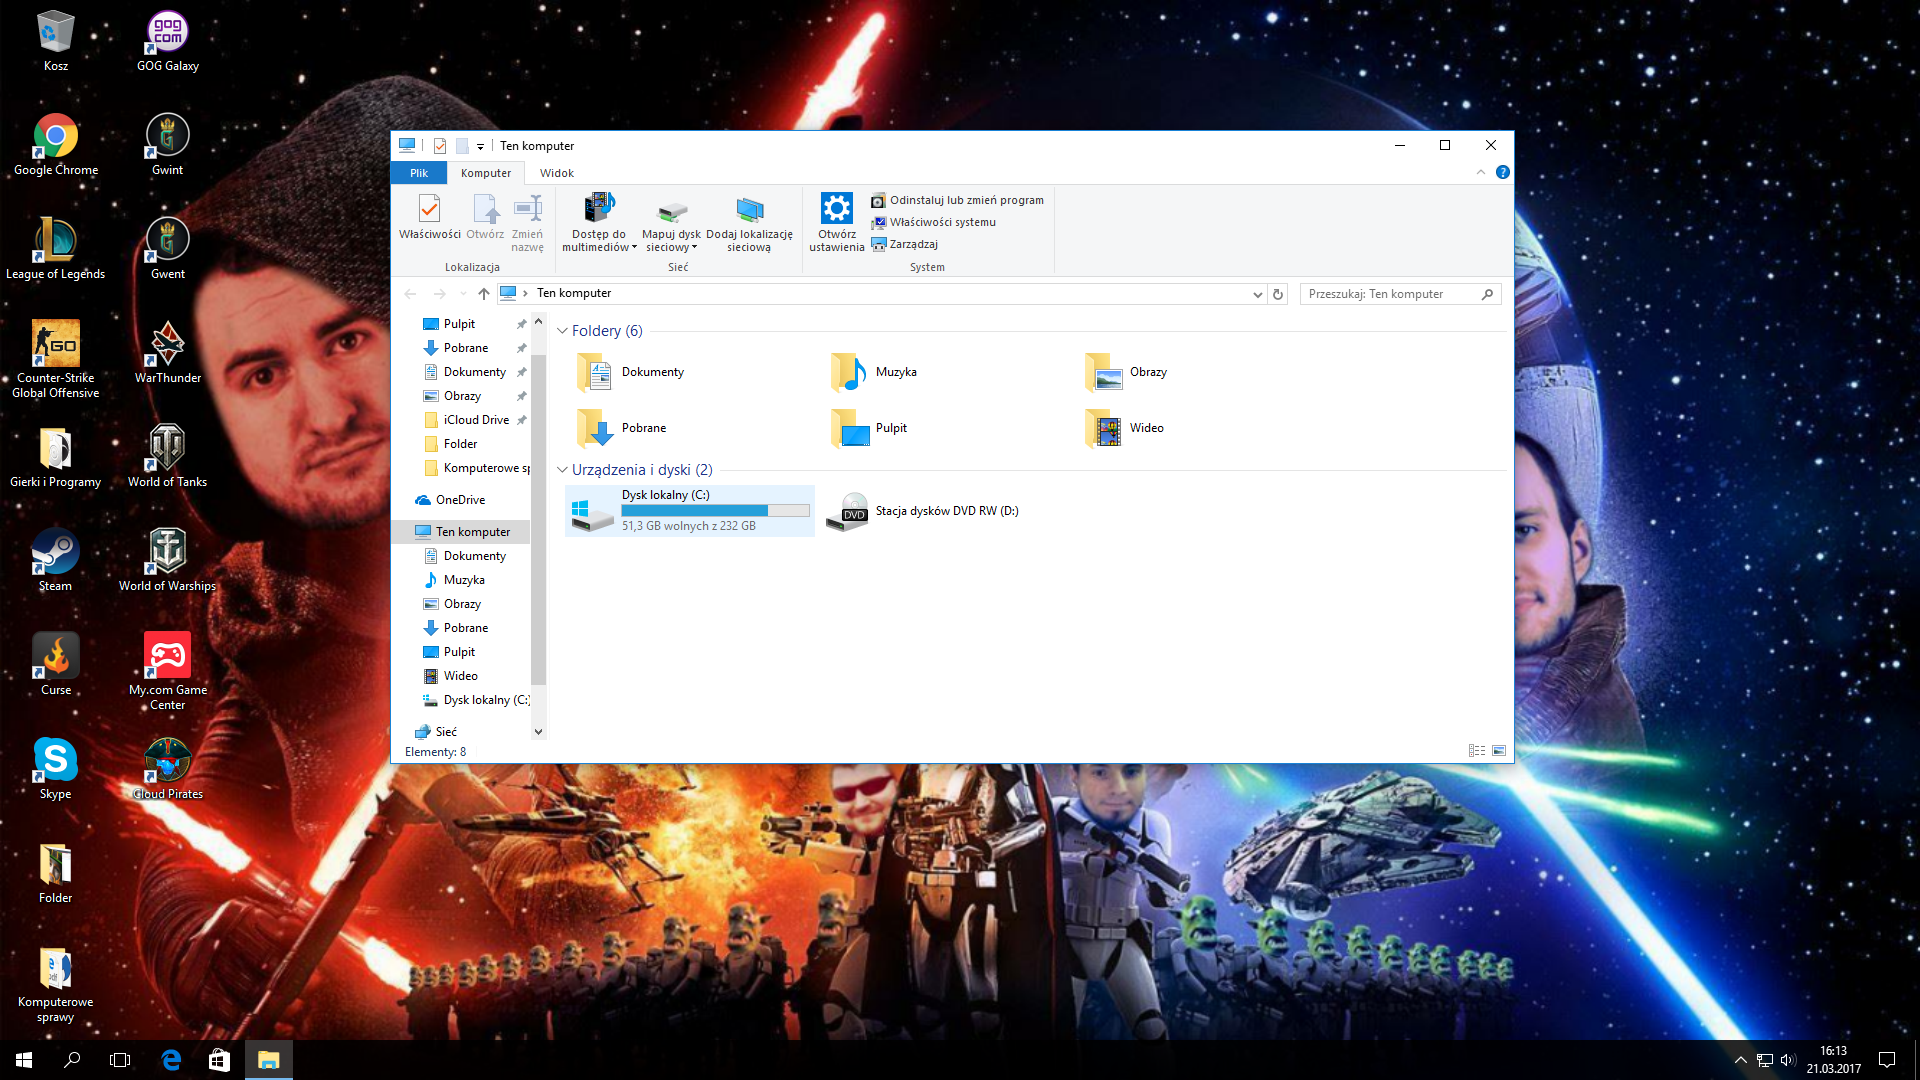This screenshot has height=1080, width=1920.
Task: Select Wideo in navigation pane
Action: [460, 676]
